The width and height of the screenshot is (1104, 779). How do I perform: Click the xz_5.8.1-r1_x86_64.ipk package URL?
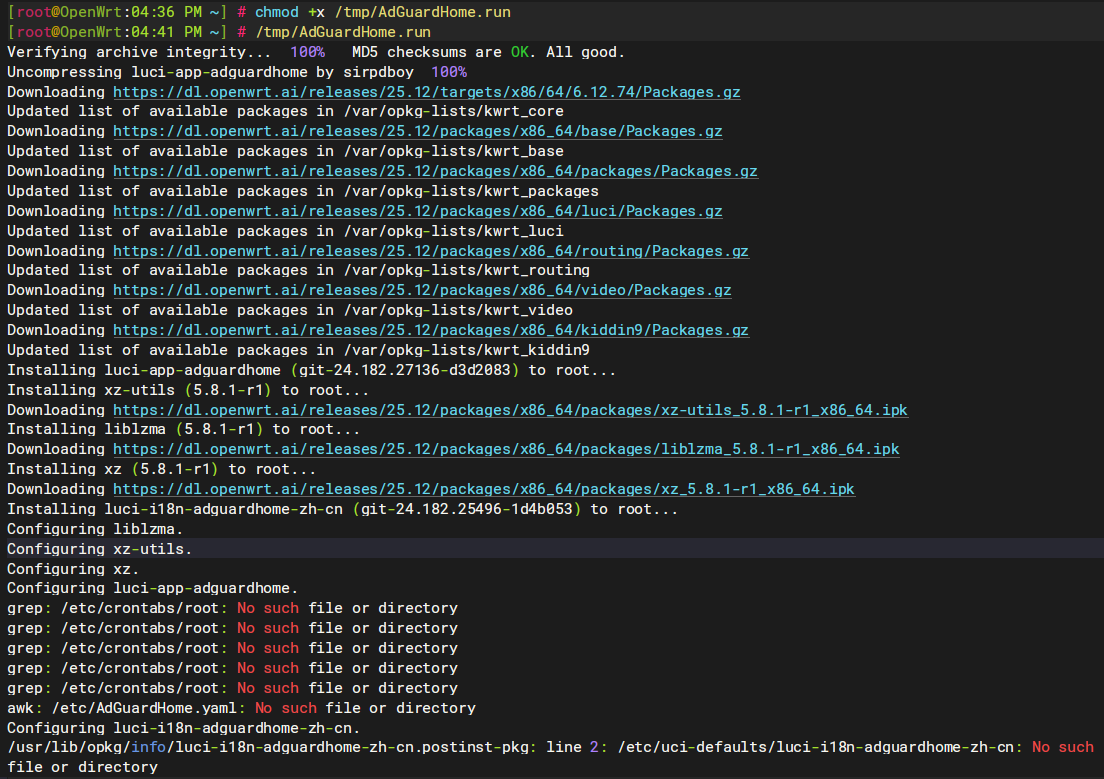(483, 489)
